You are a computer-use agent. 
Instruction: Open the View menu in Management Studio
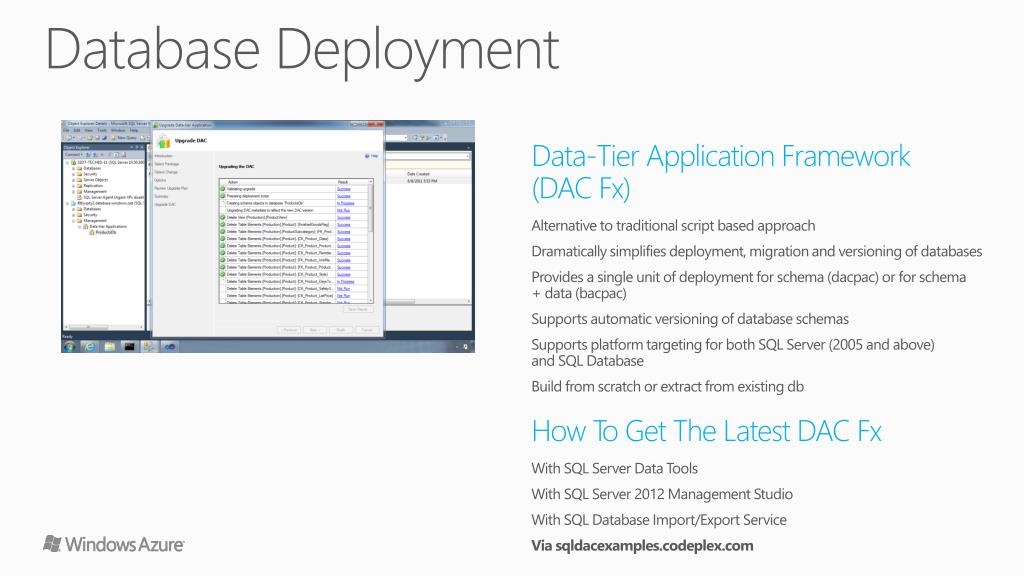pos(88,130)
